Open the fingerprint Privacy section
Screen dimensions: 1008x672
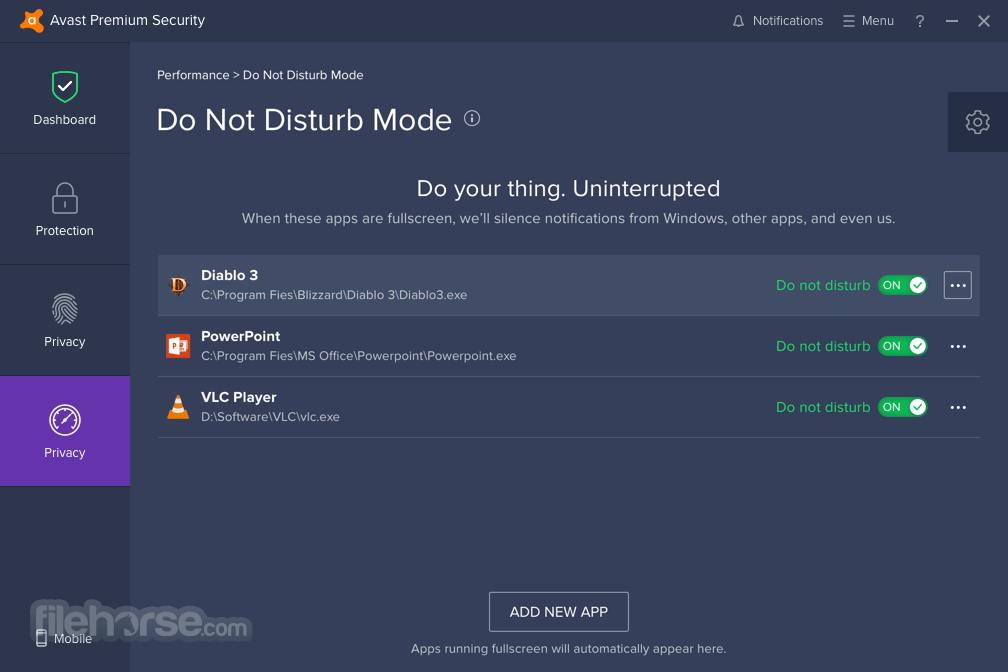click(65, 320)
